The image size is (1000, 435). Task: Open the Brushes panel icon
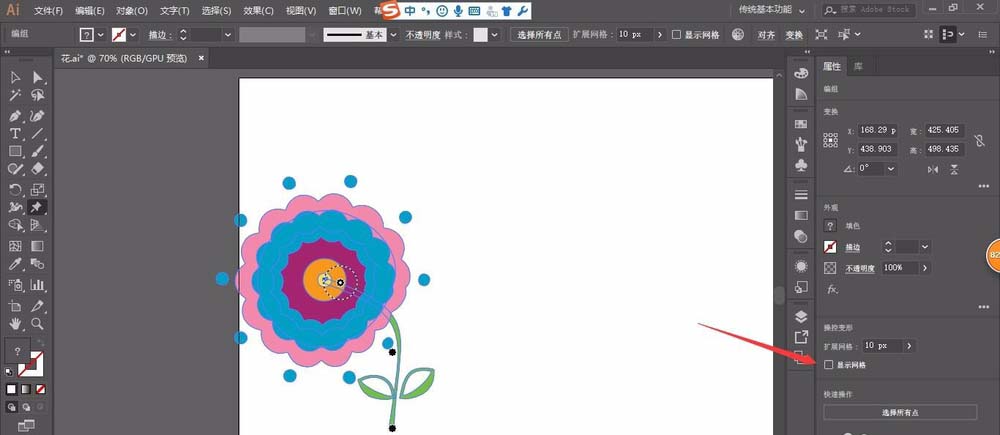[801, 145]
